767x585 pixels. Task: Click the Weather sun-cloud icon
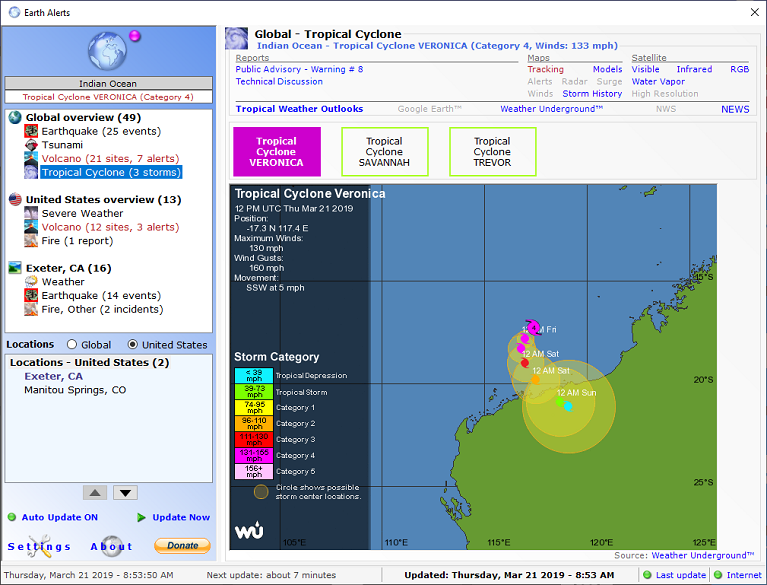31,282
